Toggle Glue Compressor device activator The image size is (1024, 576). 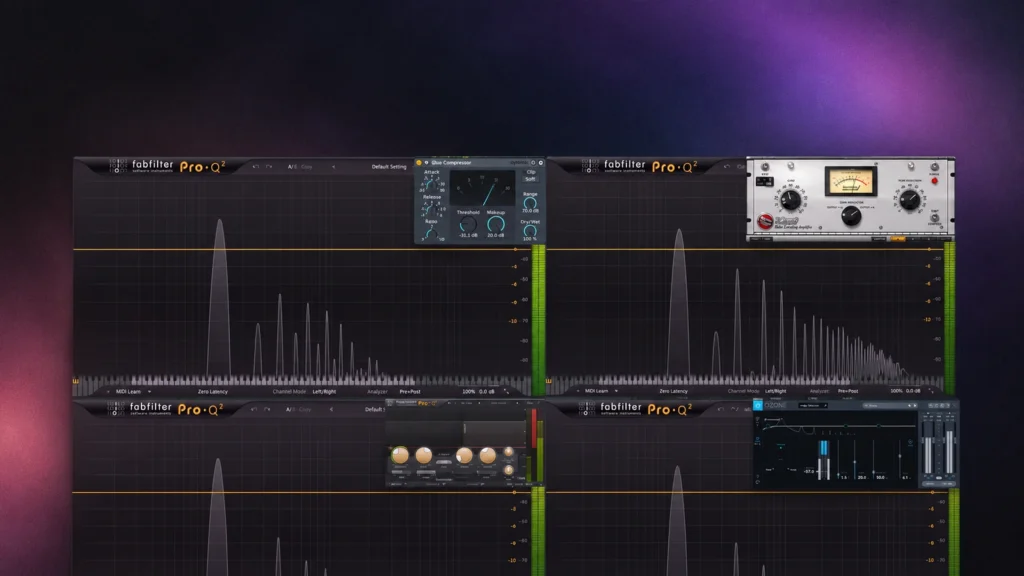coord(419,163)
